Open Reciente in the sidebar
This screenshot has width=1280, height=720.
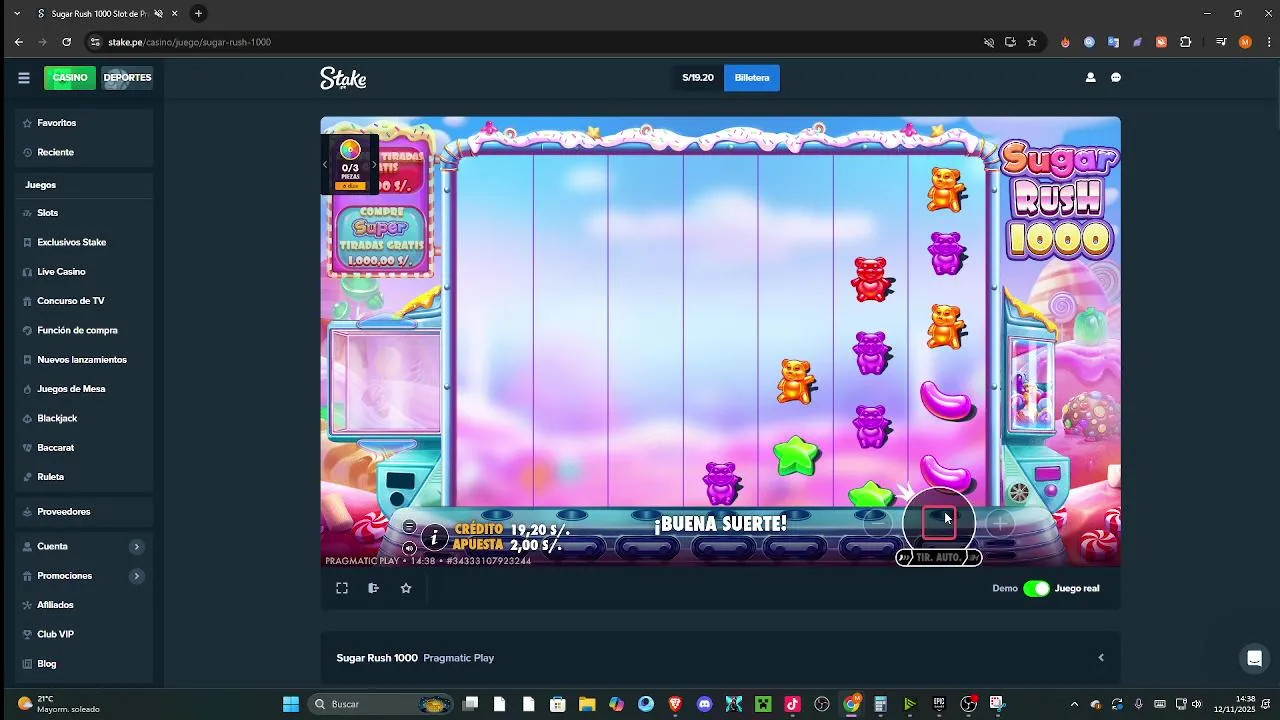coord(85,152)
